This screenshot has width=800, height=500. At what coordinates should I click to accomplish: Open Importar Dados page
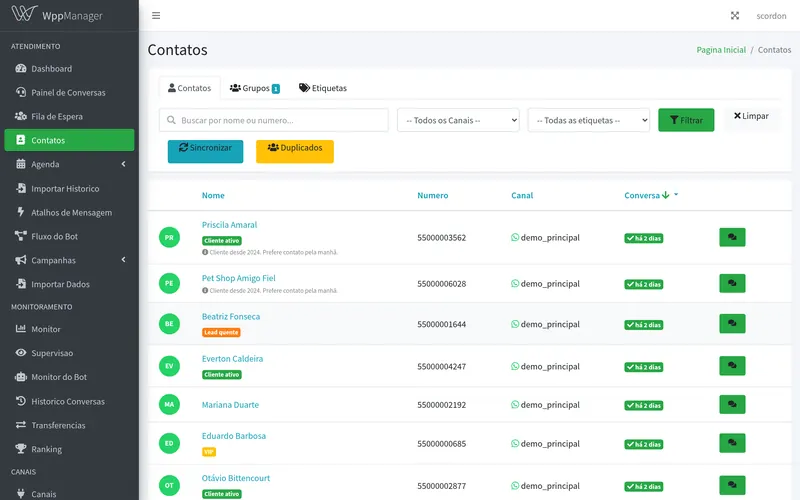point(69,284)
